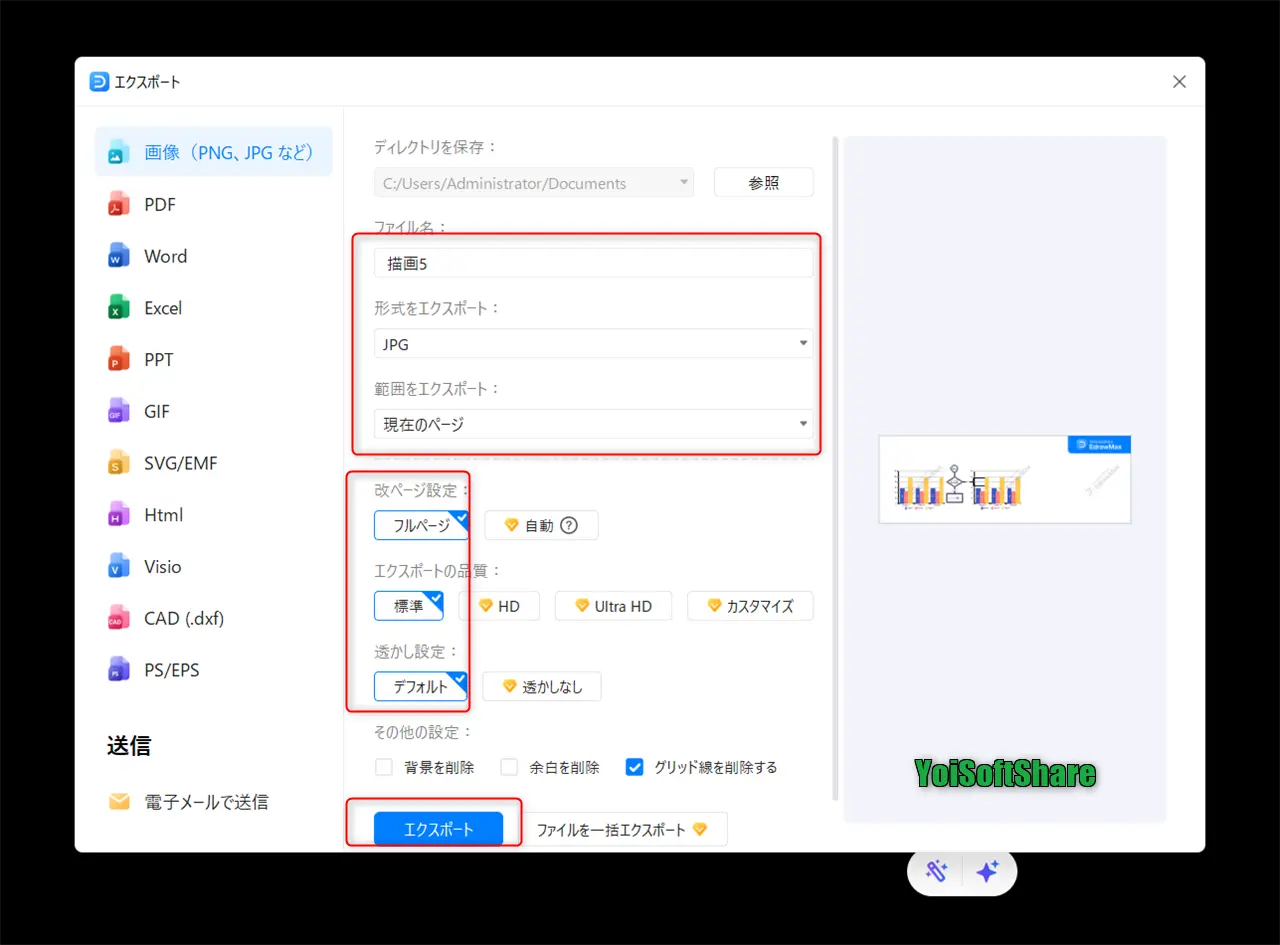Click the GIF format icon

[119, 411]
